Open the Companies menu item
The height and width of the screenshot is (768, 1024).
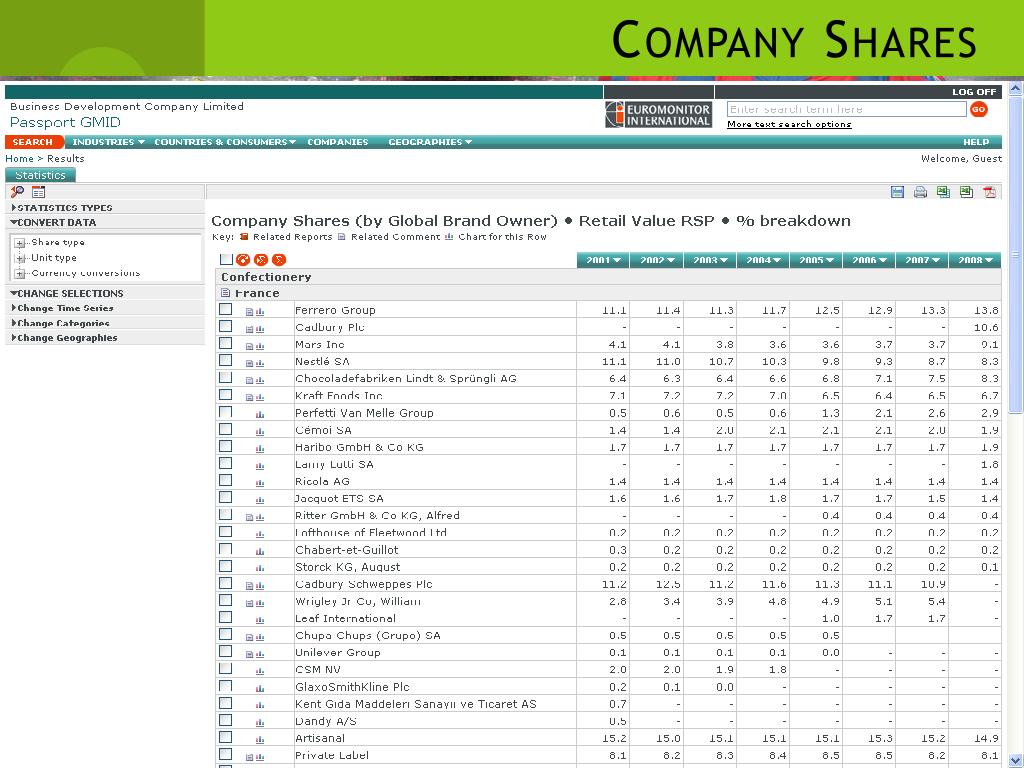[338, 142]
